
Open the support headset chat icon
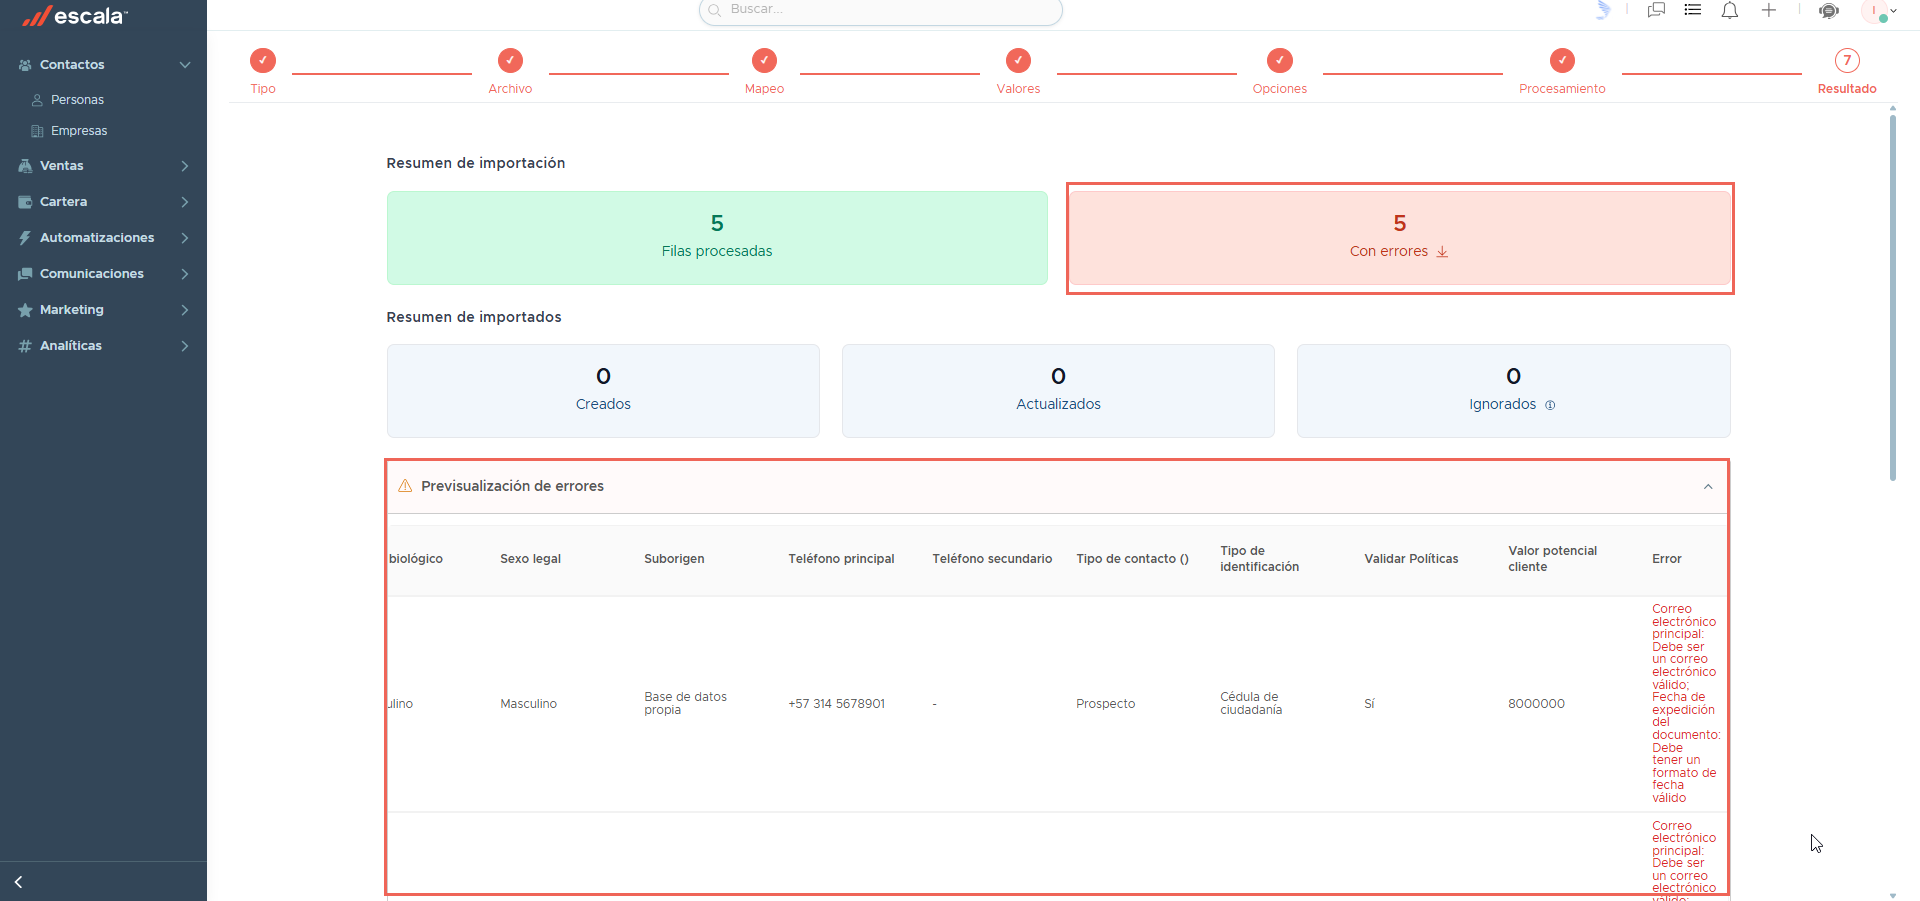1829,11
